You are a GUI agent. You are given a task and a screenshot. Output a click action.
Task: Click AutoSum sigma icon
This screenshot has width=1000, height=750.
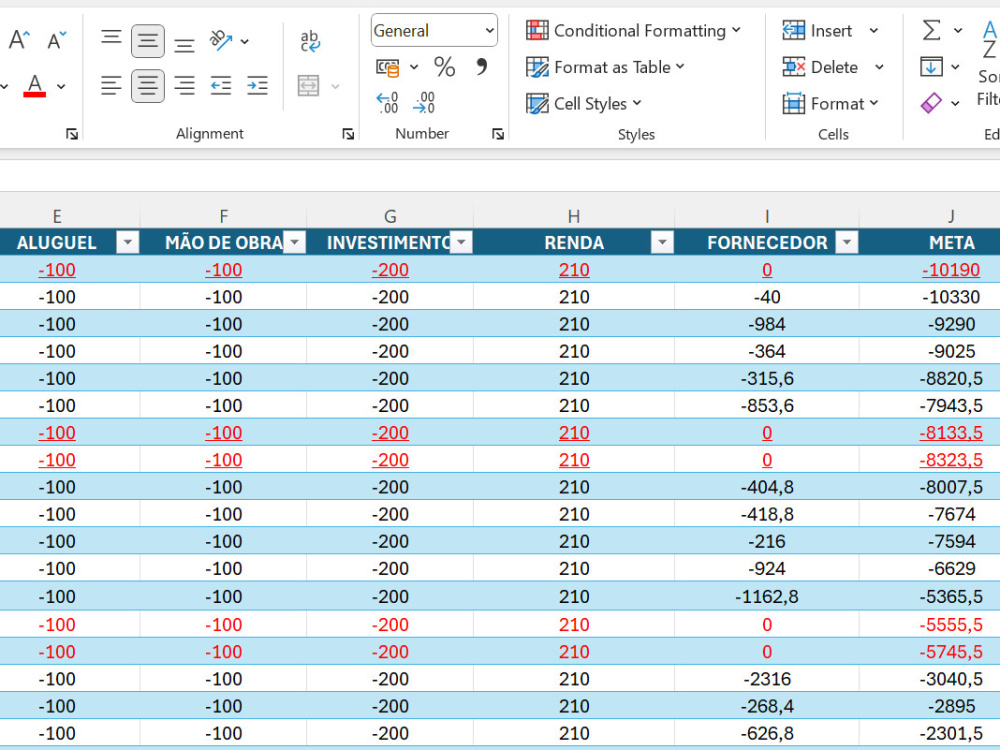932,30
